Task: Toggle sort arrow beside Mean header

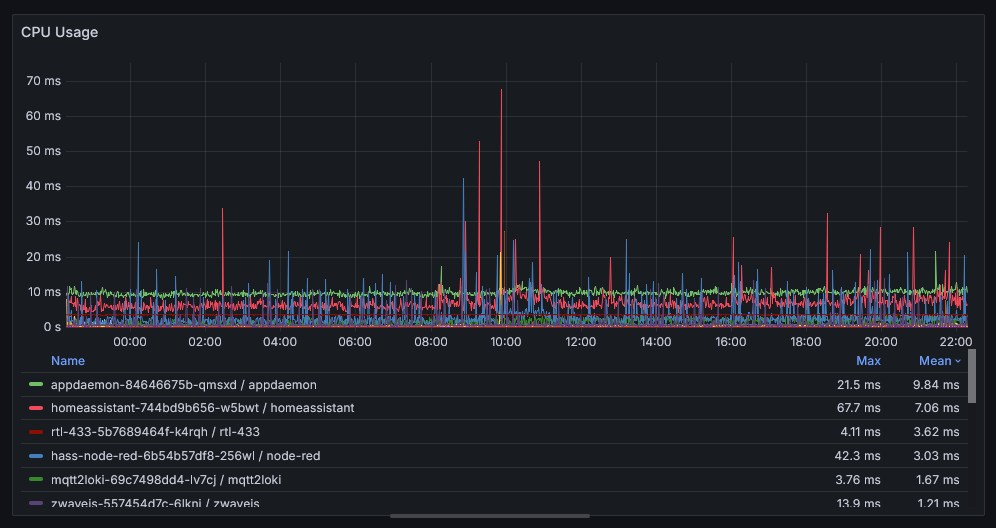Action: click(958, 362)
